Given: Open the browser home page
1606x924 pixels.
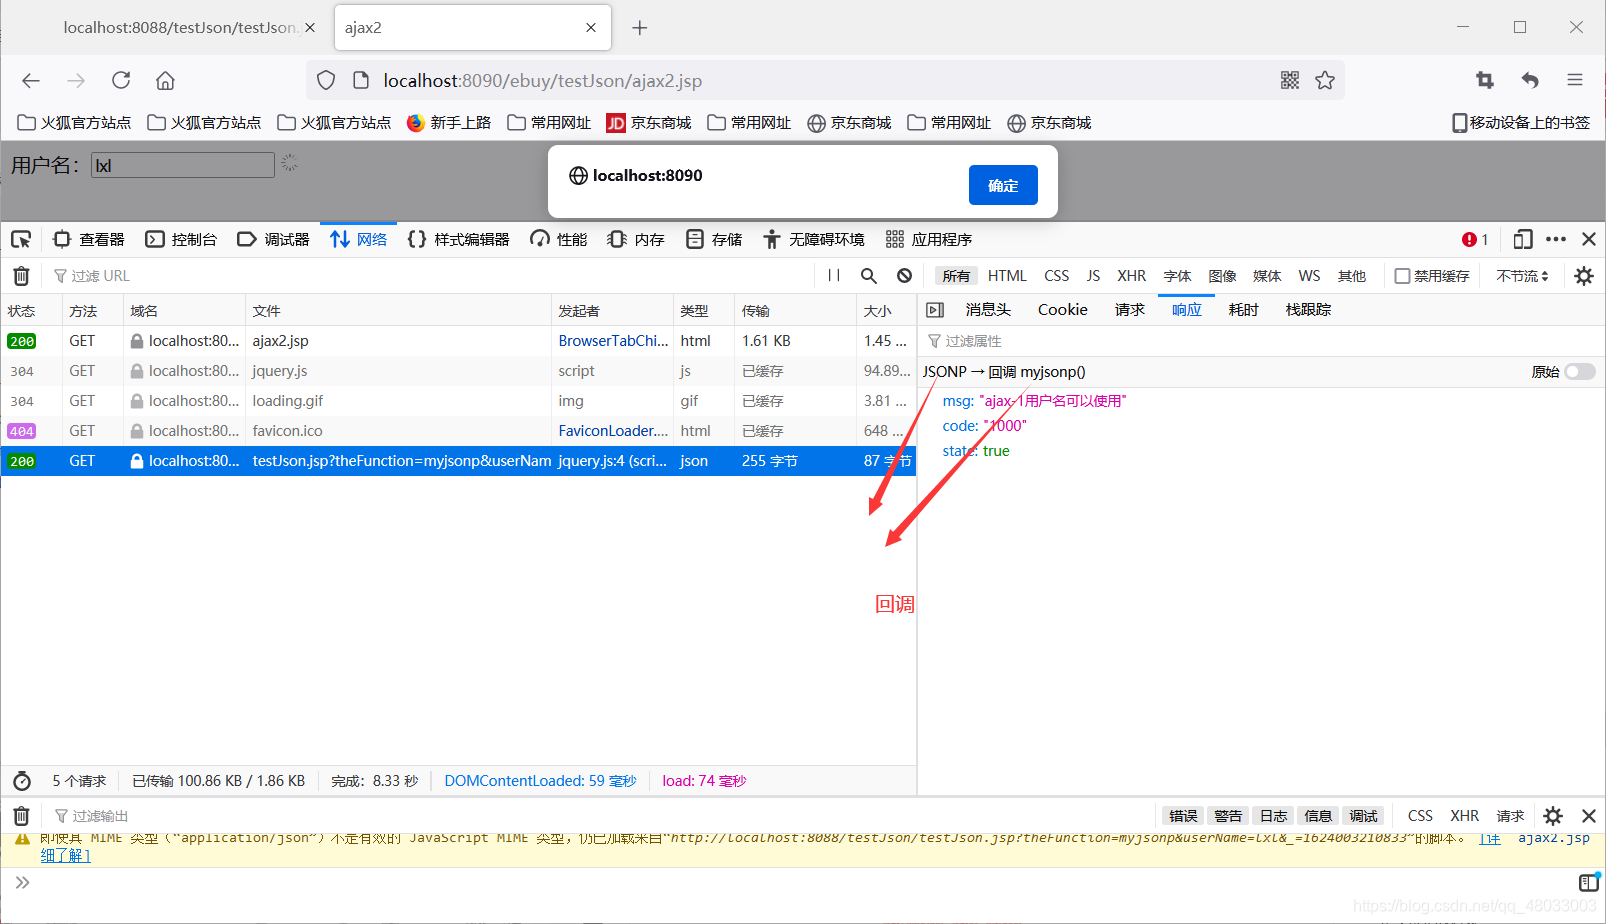Looking at the screenshot, I should point(166,81).
